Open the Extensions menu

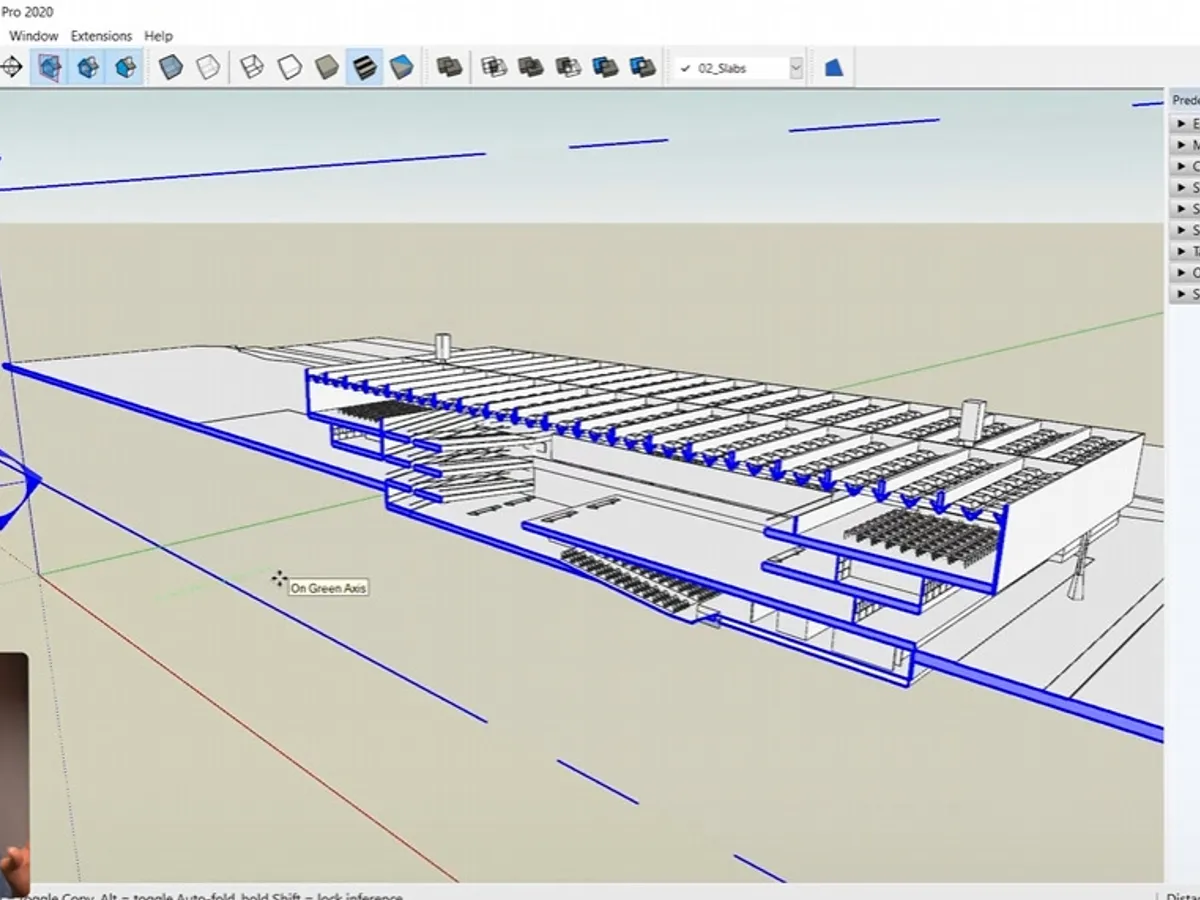pos(100,36)
